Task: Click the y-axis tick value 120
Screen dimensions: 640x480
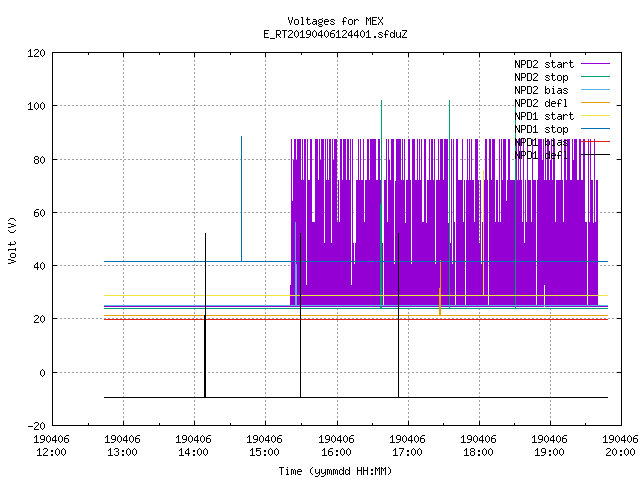Action: [x=36, y=53]
